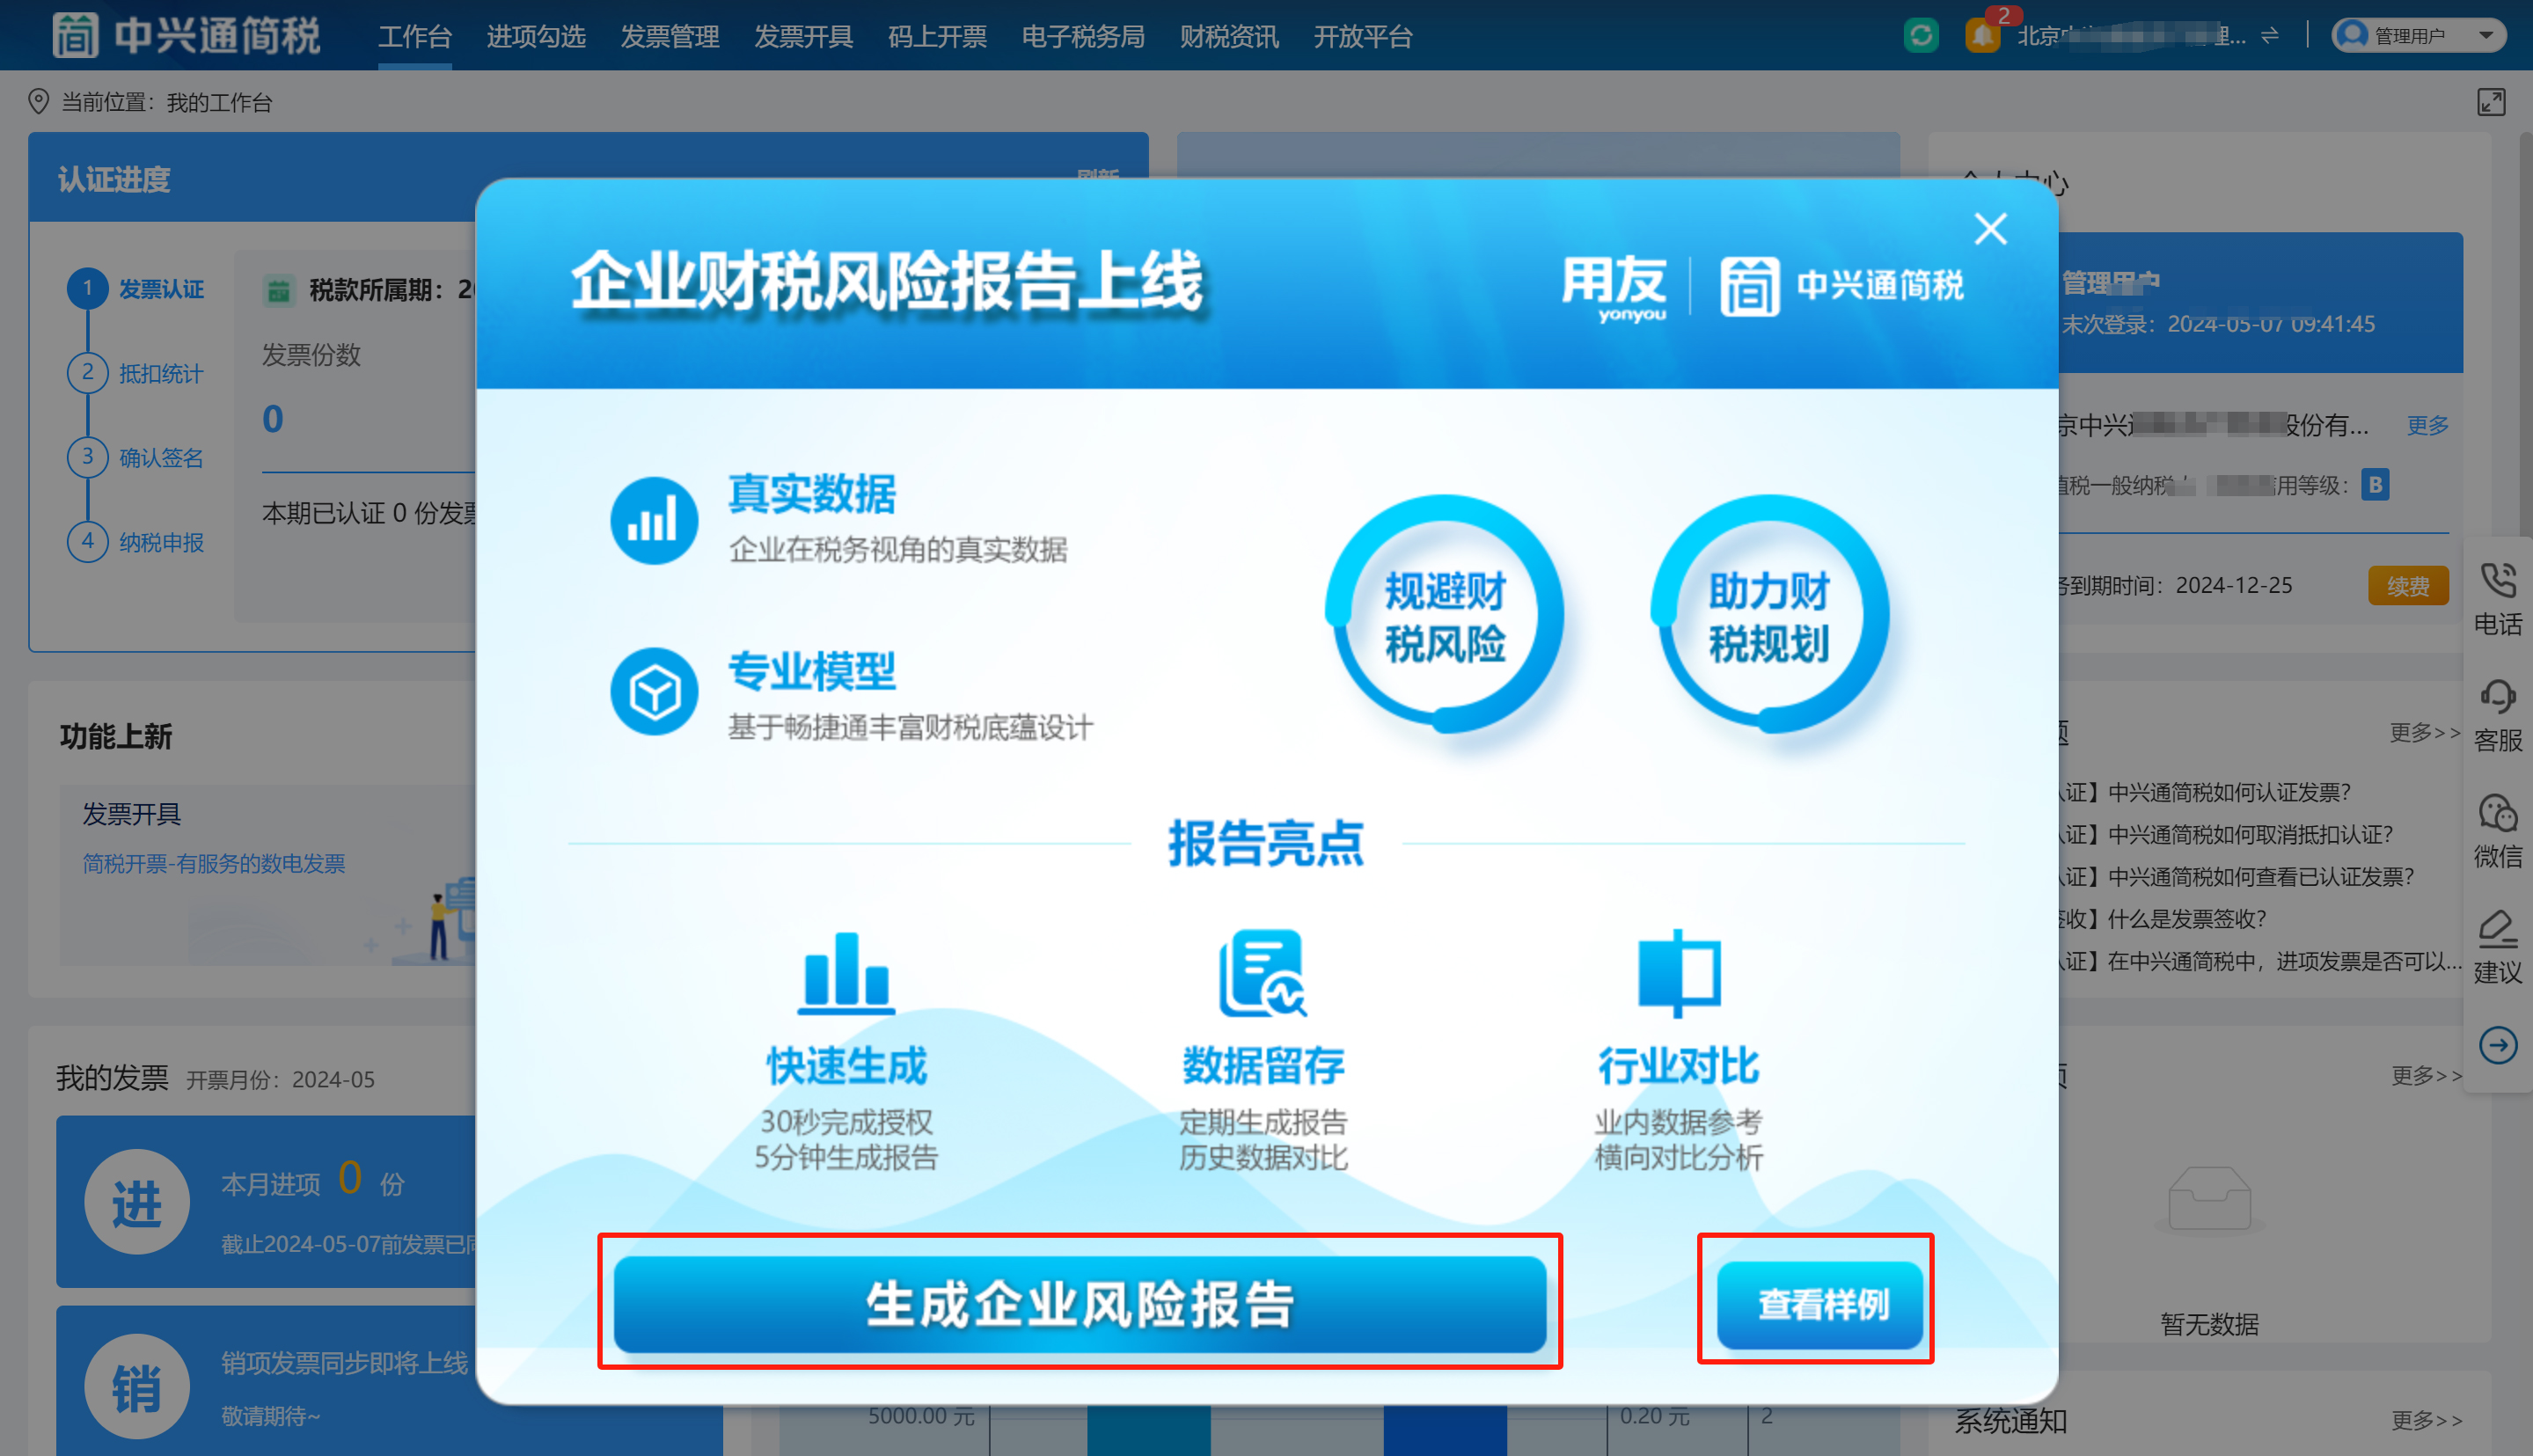Viewport: 2533px width, 1456px height.
Task: Open the 发票管理 menu
Action: coord(670,37)
